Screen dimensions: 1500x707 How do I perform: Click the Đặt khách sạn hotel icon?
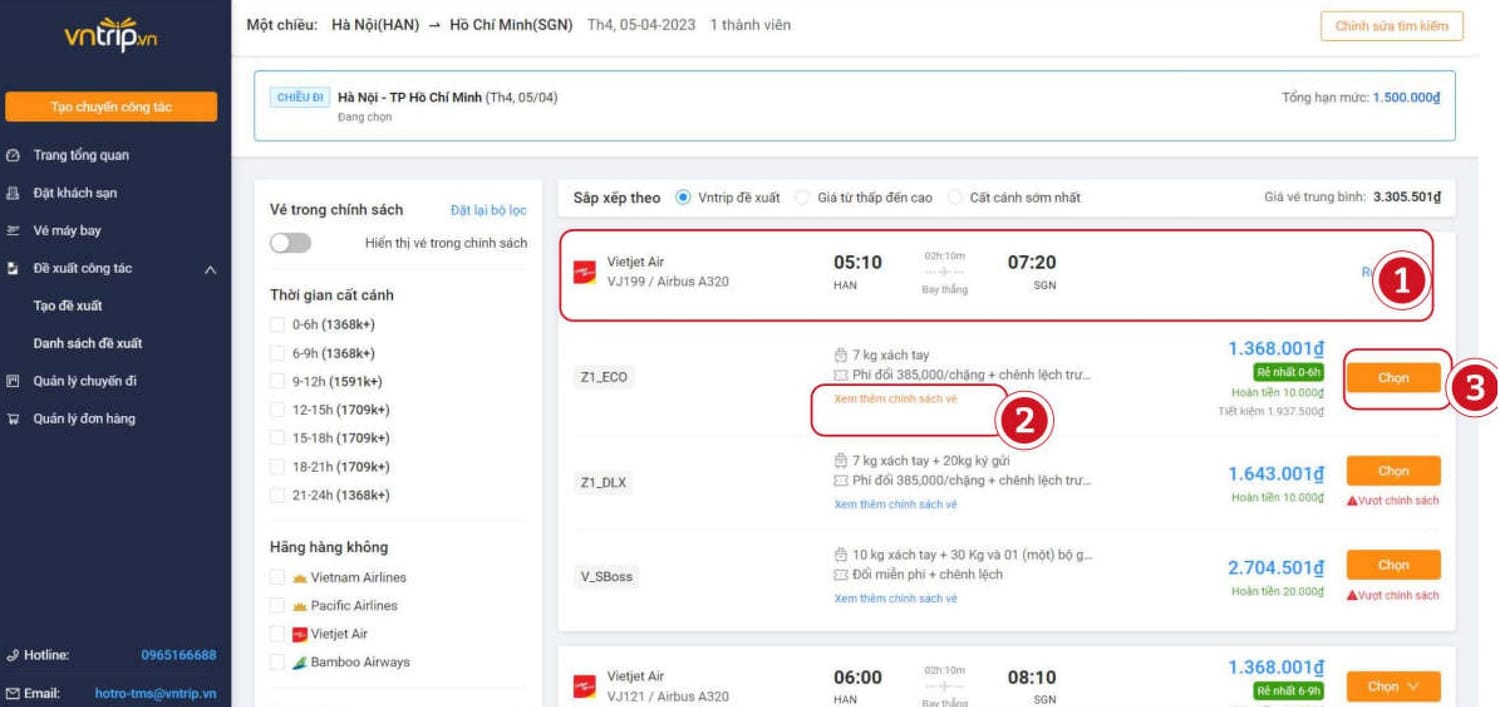(x=13, y=193)
